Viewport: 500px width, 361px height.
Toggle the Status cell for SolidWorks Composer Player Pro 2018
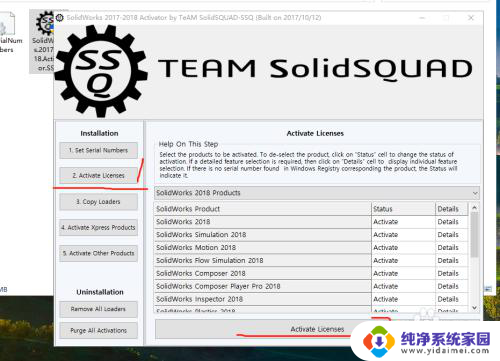pyautogui.click(x=403, y=286)
